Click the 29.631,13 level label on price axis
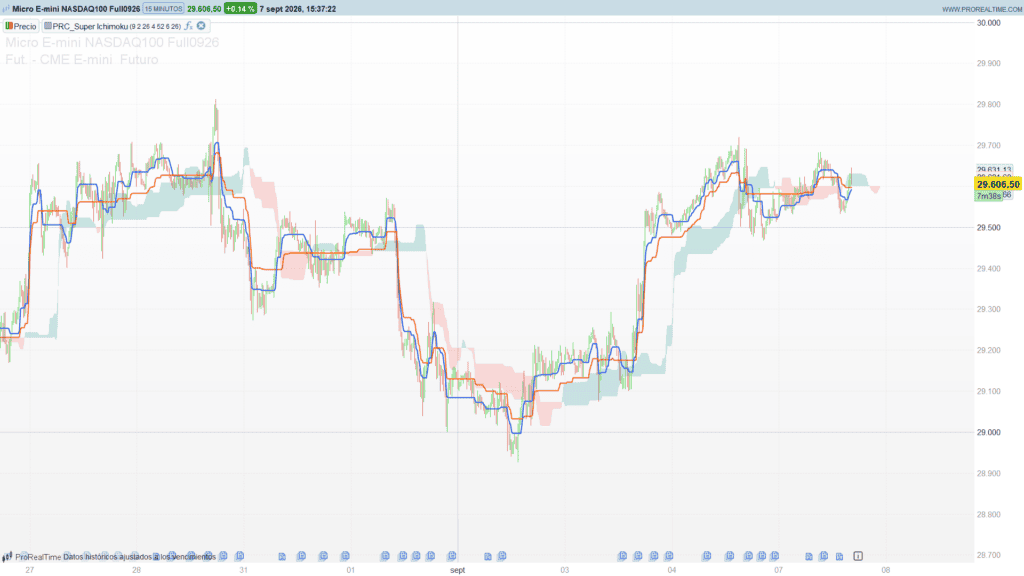This screenshot has width=1024, height=576. 994,170
